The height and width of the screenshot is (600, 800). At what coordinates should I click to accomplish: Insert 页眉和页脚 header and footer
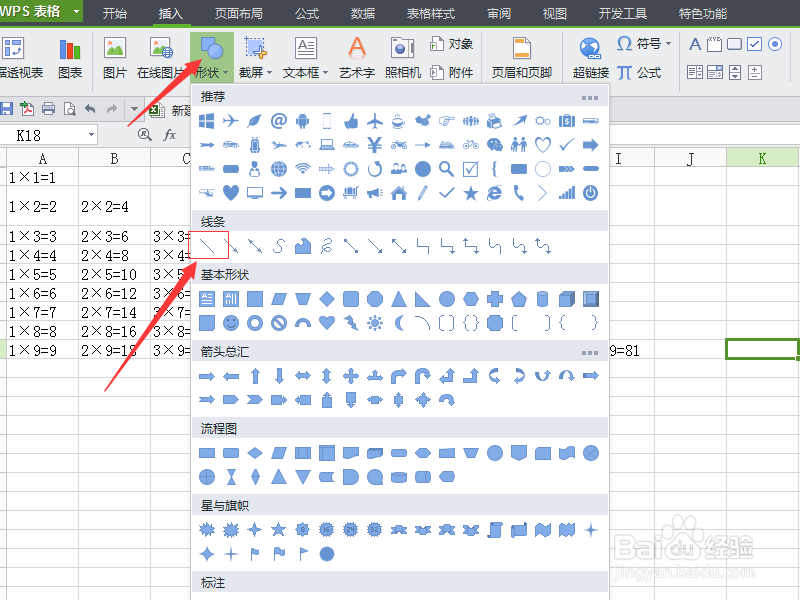click(x=521, y=58)
